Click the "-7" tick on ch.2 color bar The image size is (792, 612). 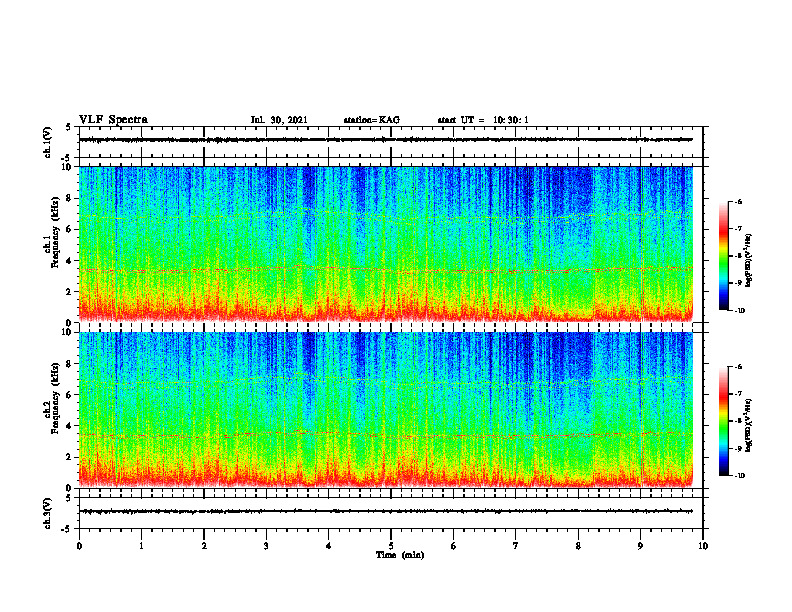point(739,394)
